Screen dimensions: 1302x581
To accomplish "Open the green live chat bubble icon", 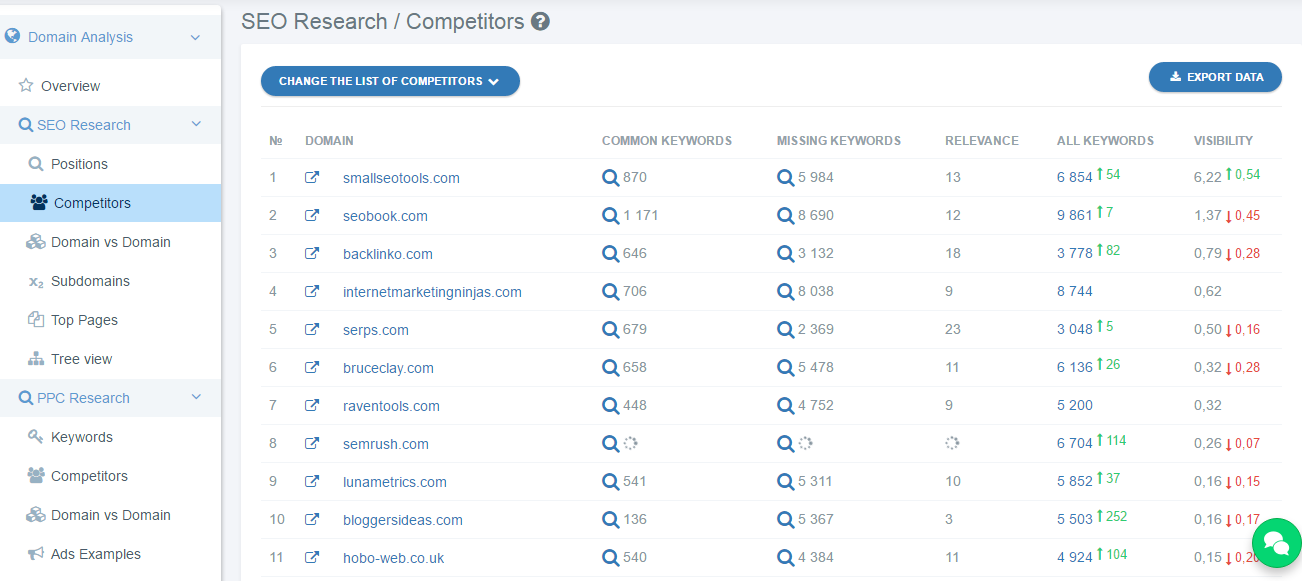I will (1276, 543).
